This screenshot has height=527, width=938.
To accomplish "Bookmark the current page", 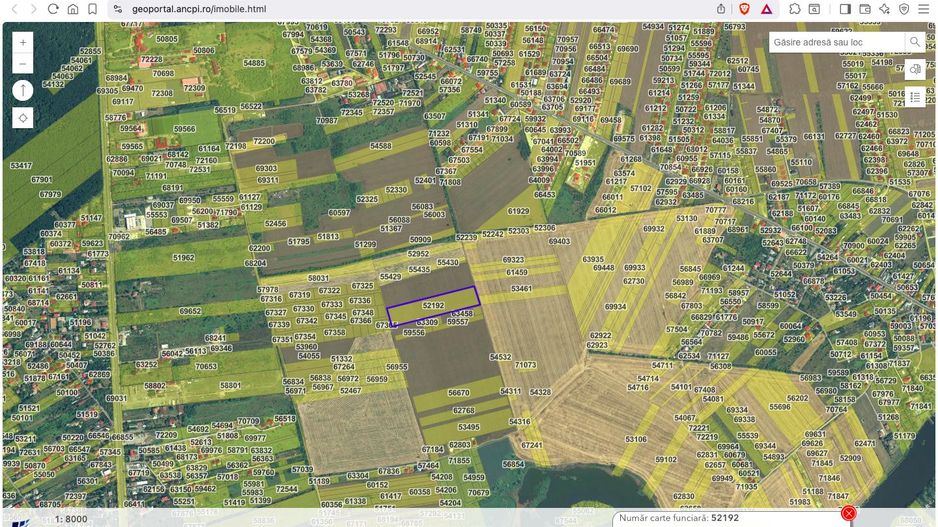I will pyautogui.click(x=92, y=9).
